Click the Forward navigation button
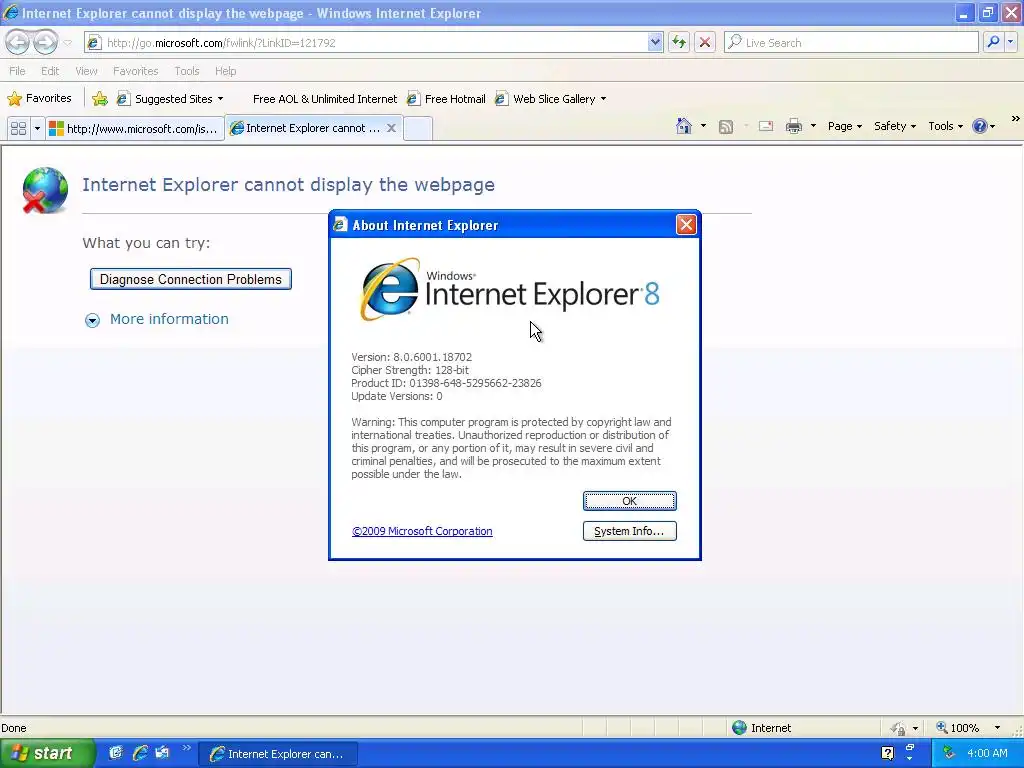 45,42
